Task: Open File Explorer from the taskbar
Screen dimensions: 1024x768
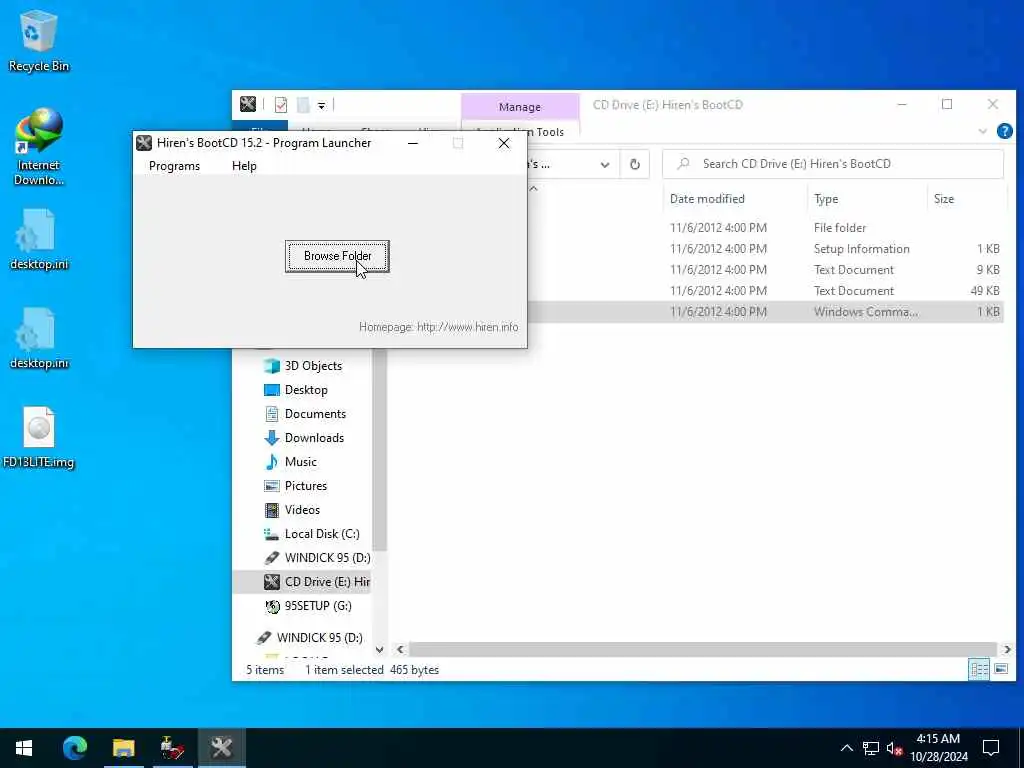Action: point(123,748)
